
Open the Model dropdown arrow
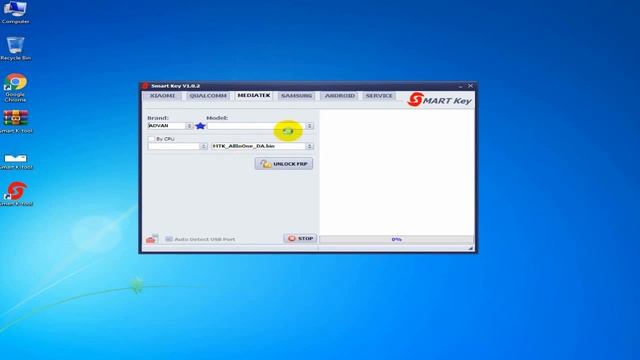[x=309, y=126]
